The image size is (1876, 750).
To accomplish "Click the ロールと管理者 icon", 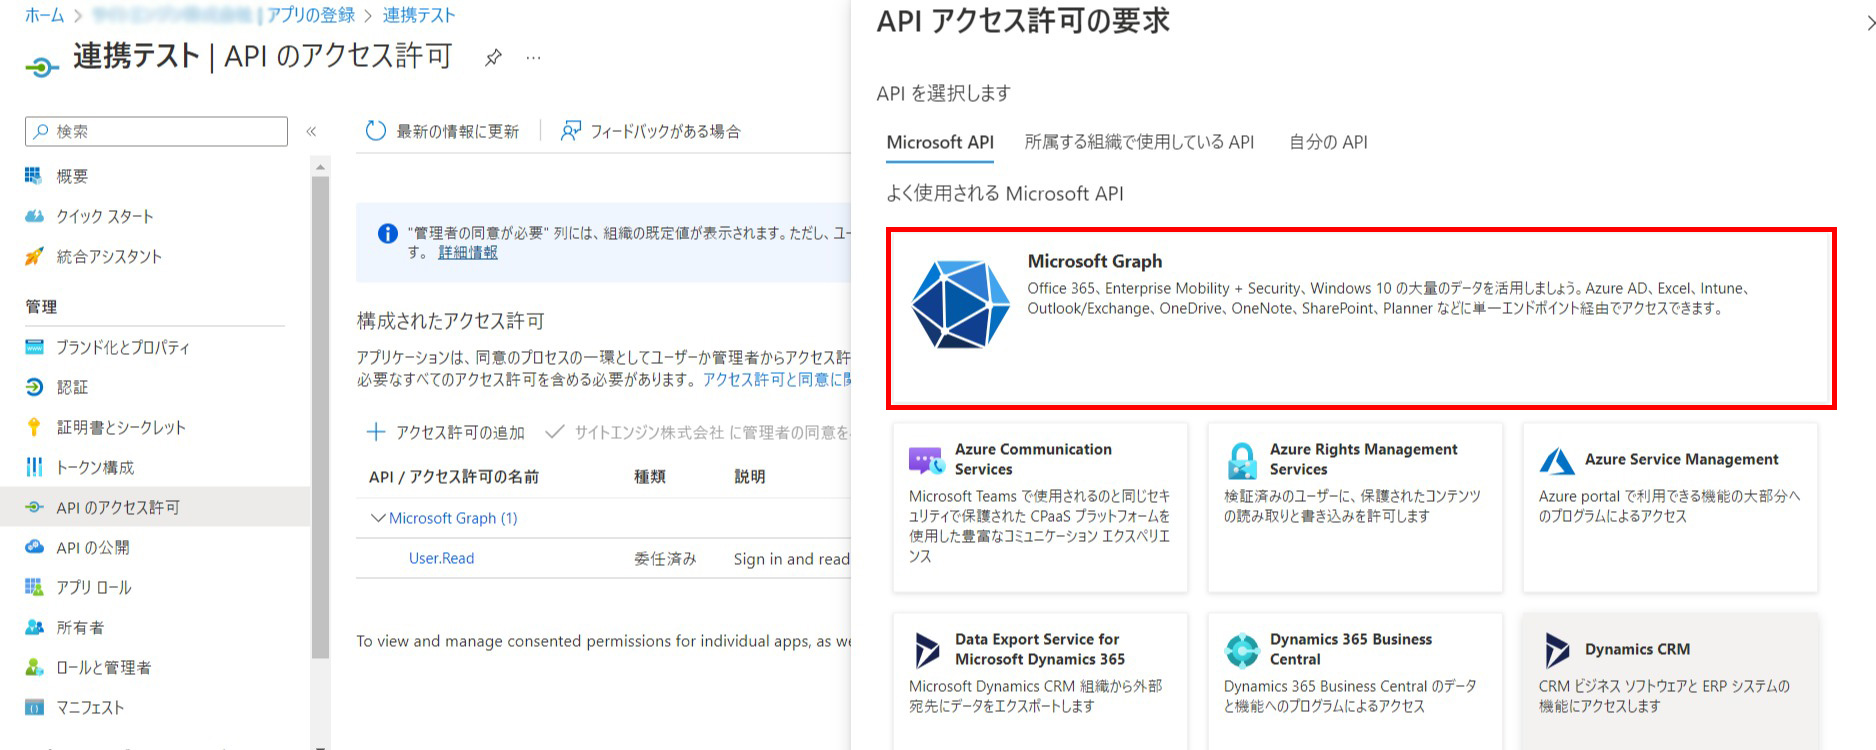I will (x=34, y=667).
